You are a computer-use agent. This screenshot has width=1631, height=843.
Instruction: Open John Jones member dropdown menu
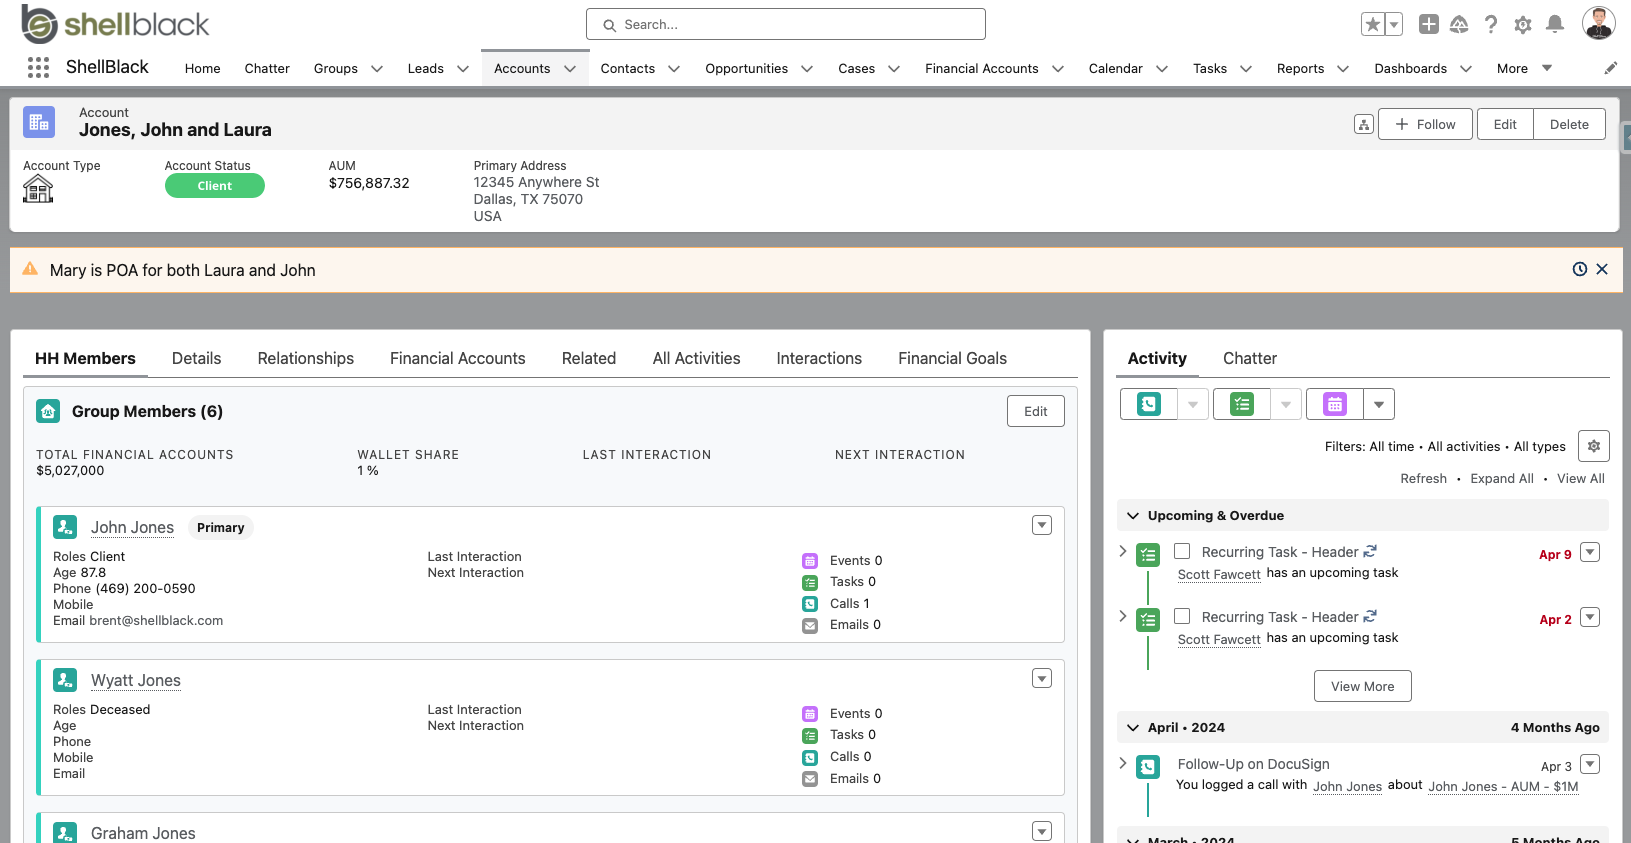(1042, 526)
